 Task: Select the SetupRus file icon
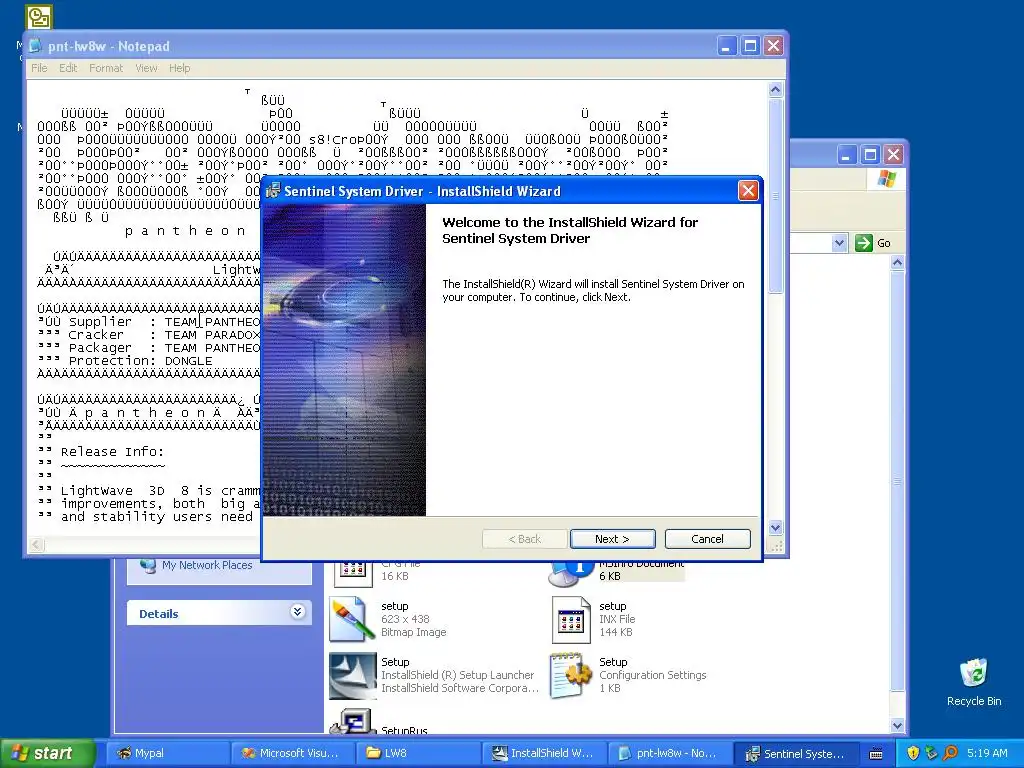[x=353, y=722]
